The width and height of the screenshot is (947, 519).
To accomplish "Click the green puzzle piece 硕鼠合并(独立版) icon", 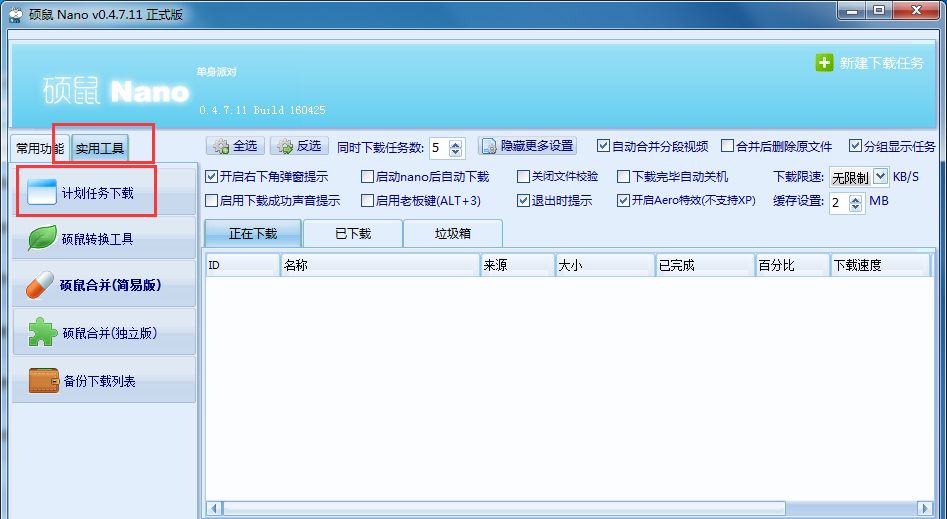I will (43, 332).
